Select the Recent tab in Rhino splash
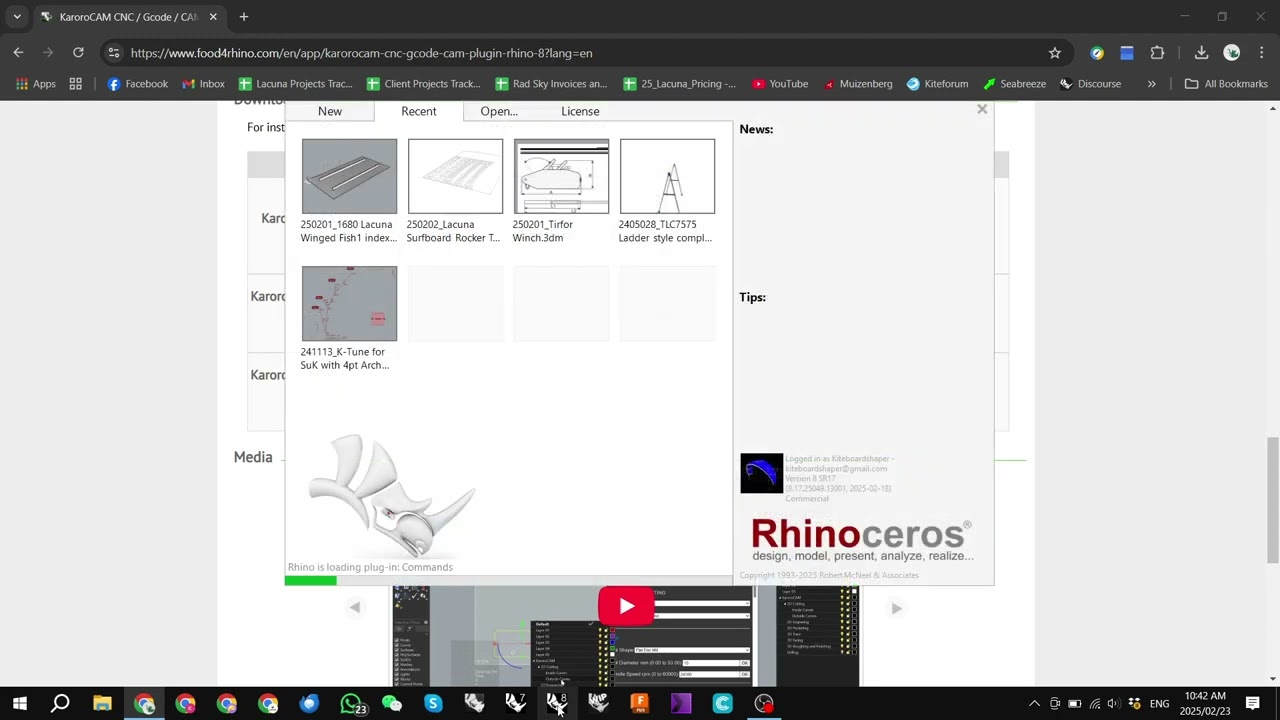 (x=418, y=111)
